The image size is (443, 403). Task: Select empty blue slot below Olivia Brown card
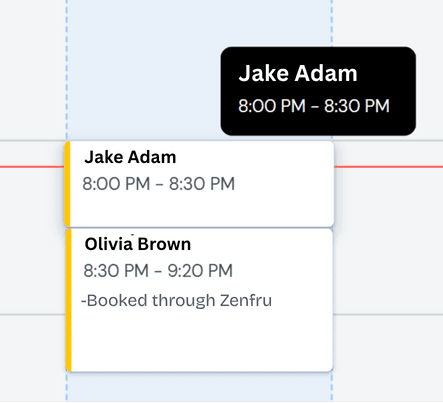tap(199, 387)
